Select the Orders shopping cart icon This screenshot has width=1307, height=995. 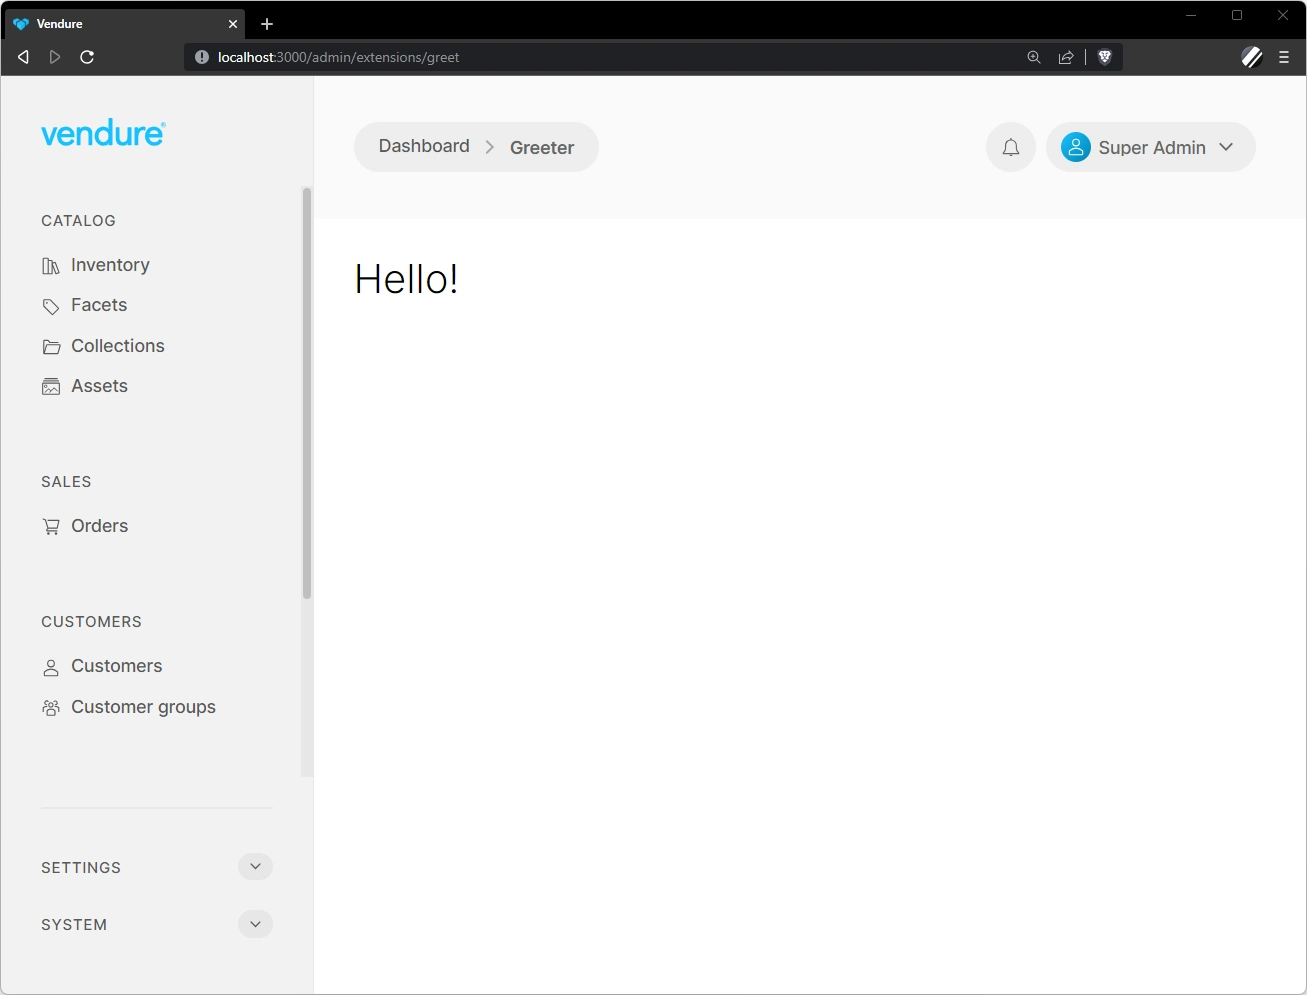pos(51,525)
